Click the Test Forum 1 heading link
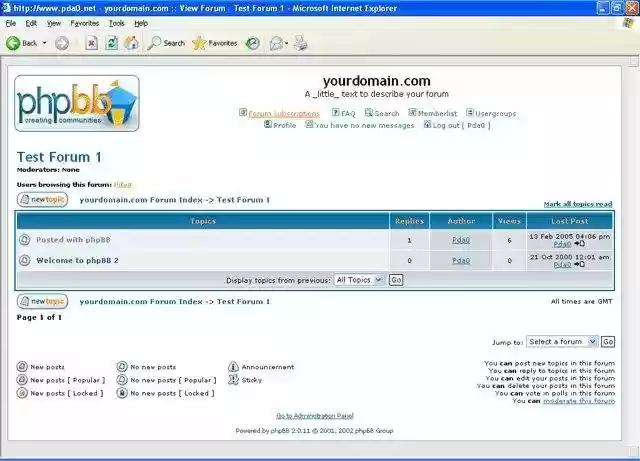 tap(59, 157)
